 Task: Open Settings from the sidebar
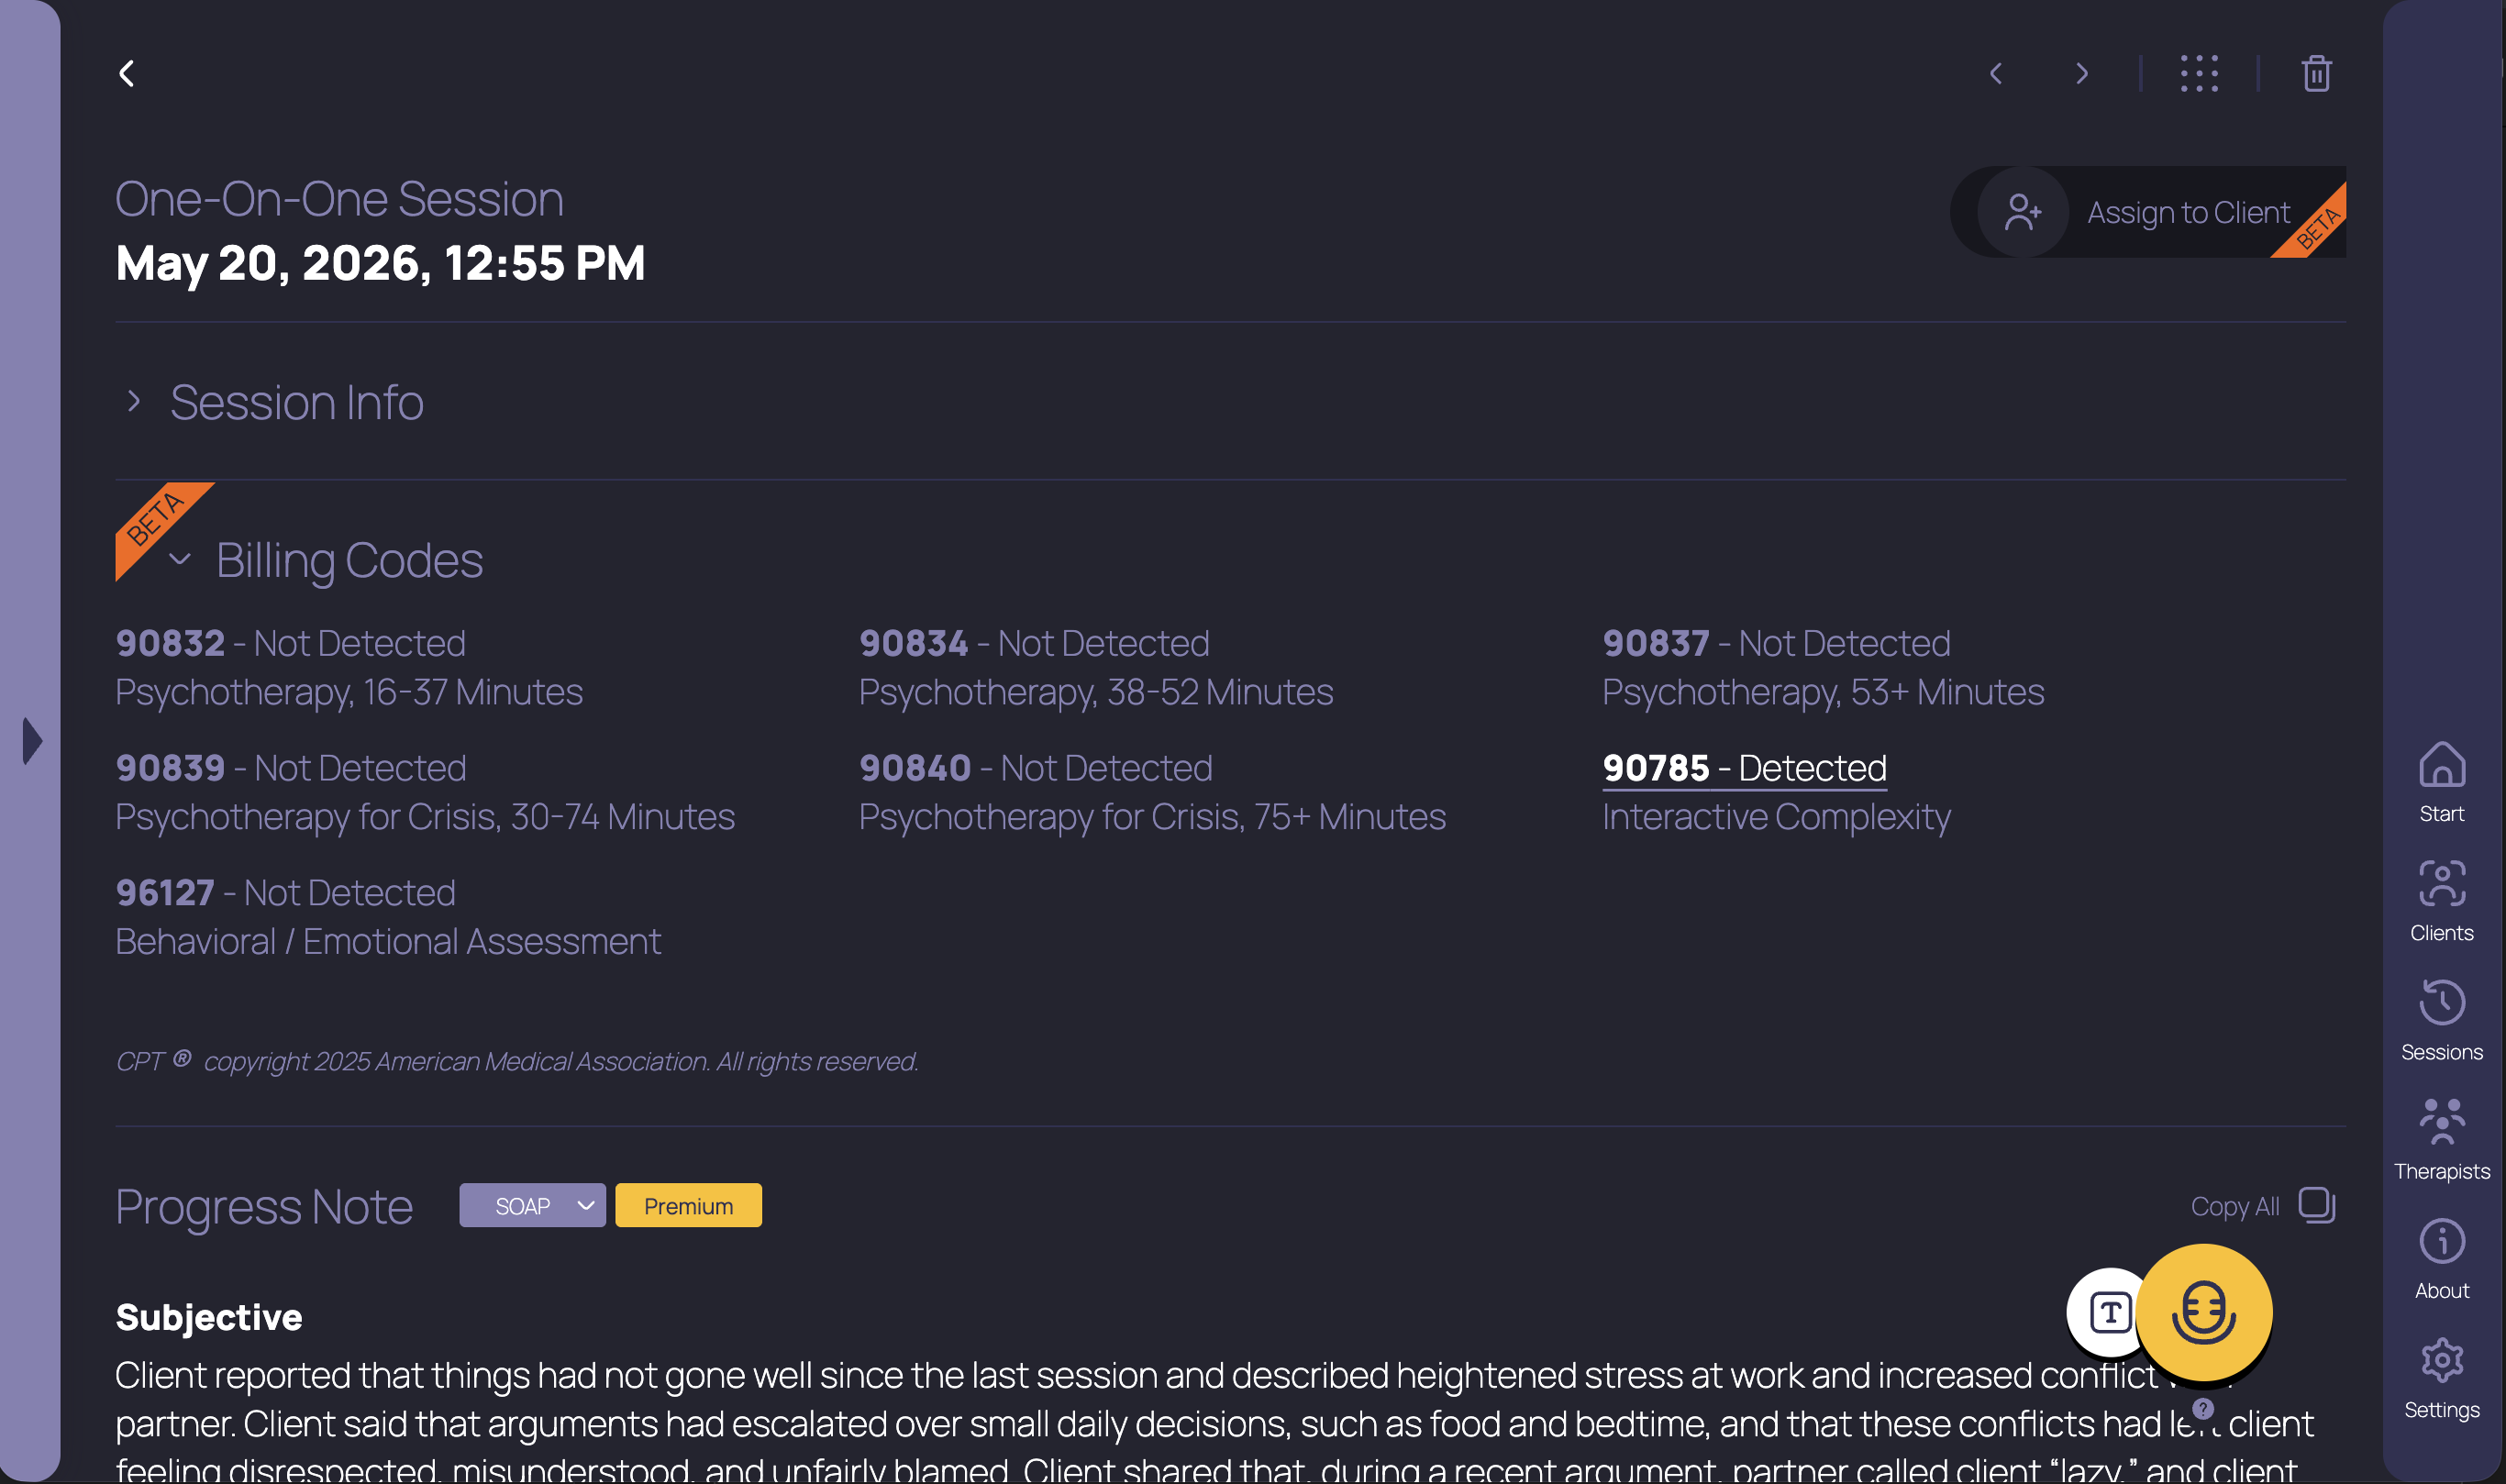click(2441, 1378)
